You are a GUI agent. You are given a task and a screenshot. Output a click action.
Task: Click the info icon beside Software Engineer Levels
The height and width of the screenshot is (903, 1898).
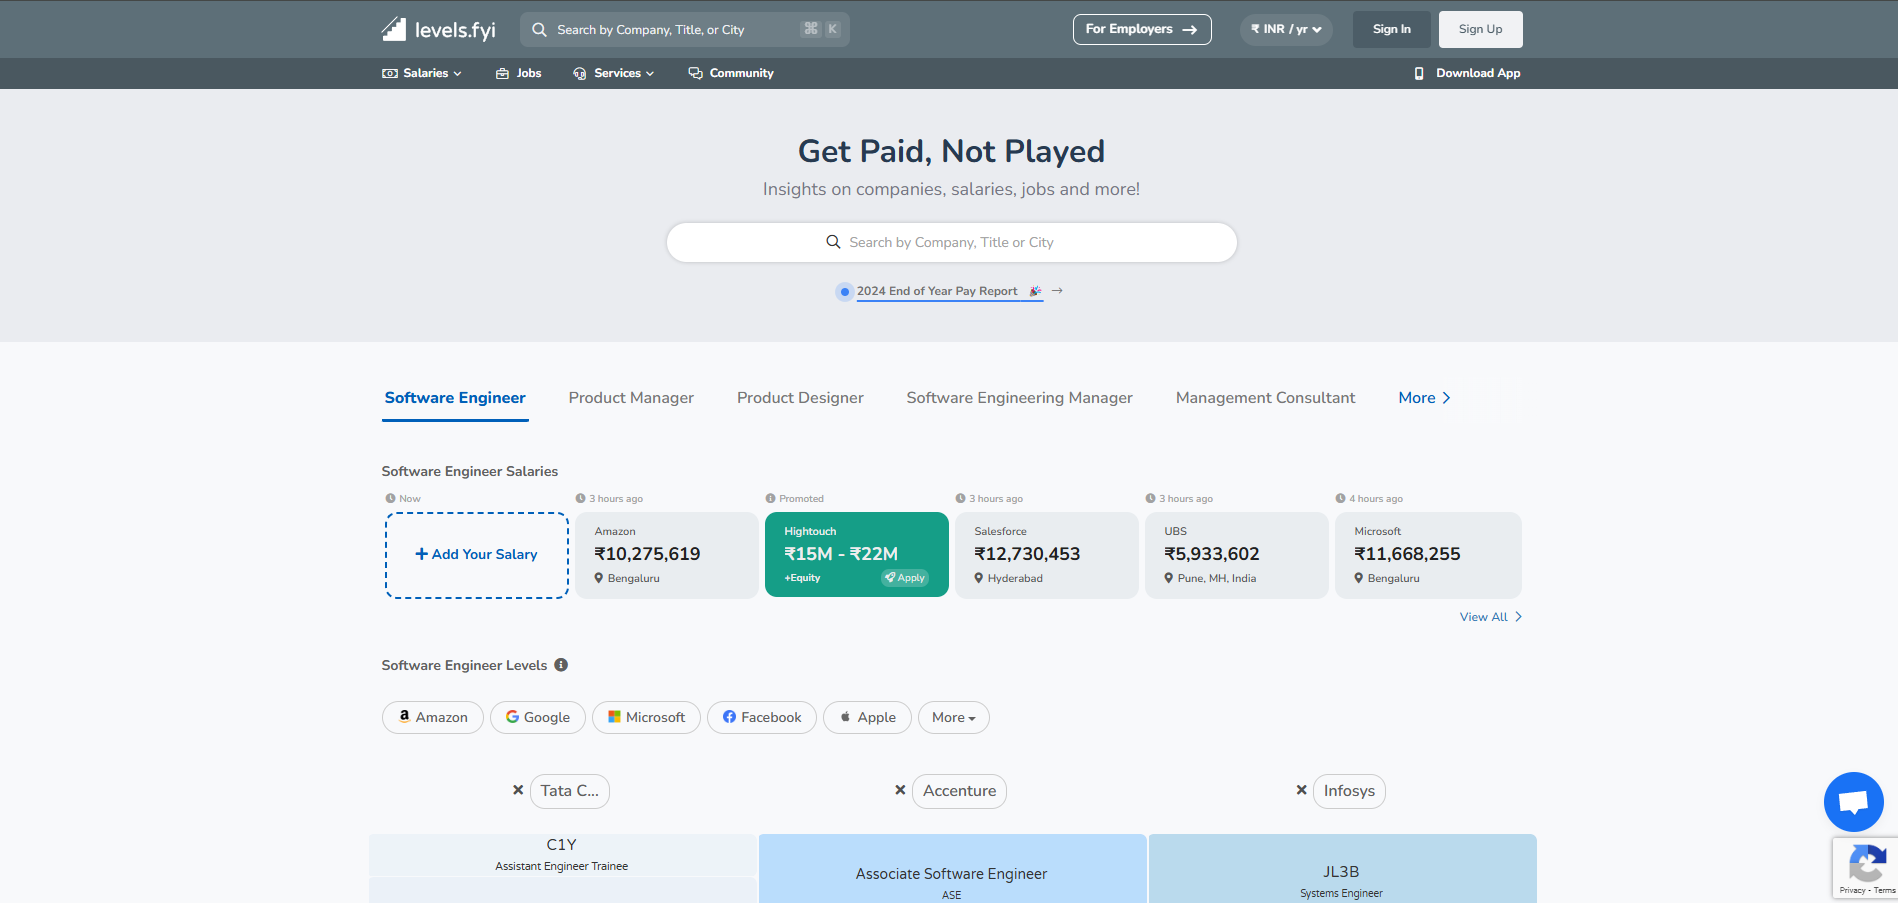[x=561, y=664]
